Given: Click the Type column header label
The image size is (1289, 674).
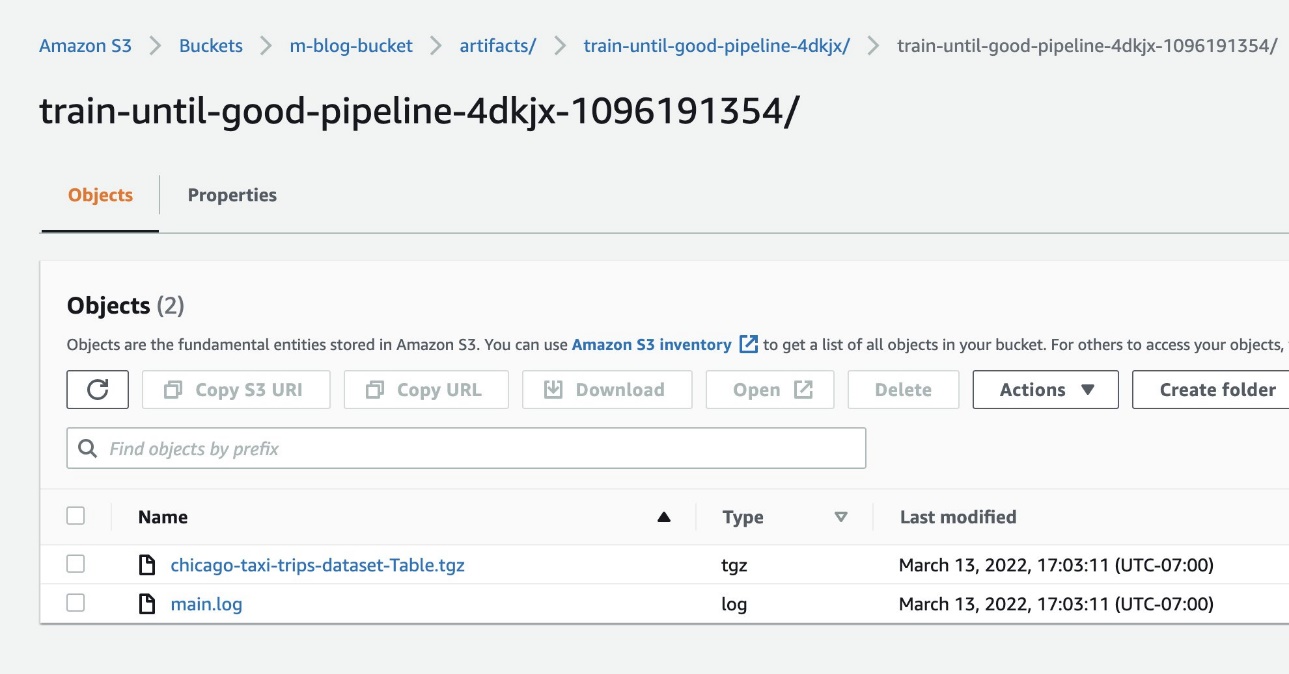Looking at the screenshot, I should pos(743,517).
